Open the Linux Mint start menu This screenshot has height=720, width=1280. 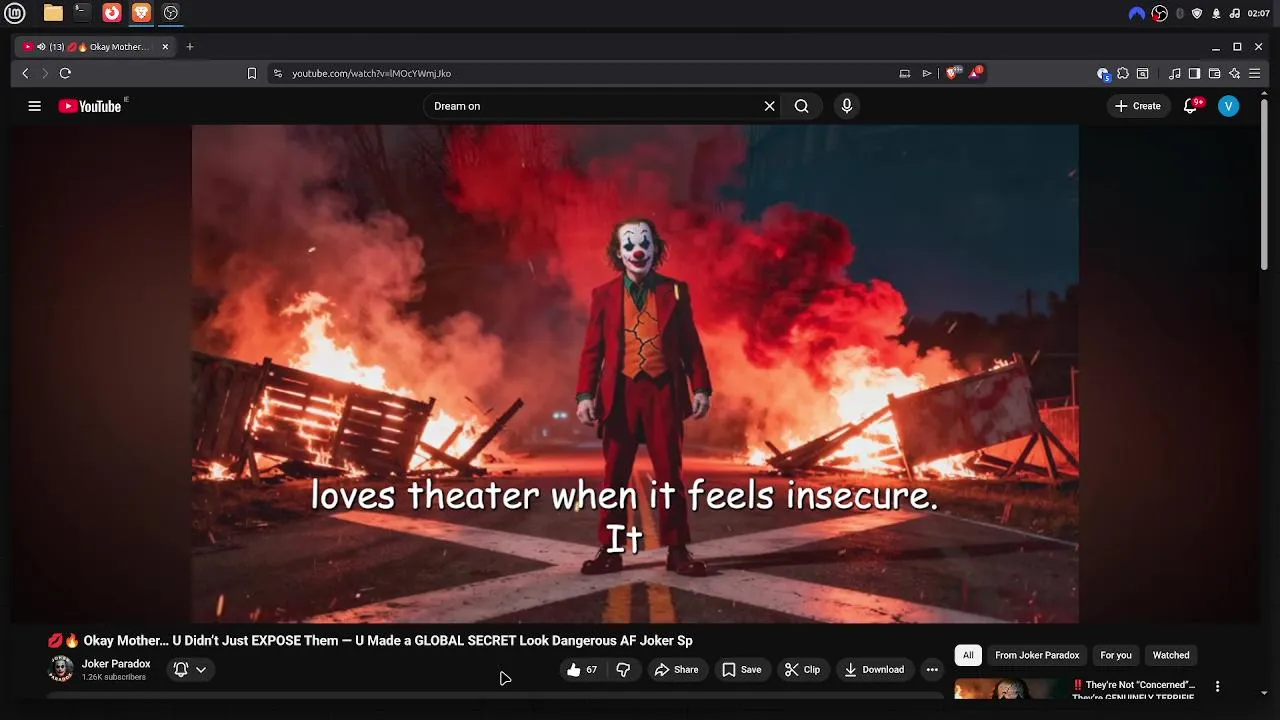pyautogui.click(x=14, y=13)
